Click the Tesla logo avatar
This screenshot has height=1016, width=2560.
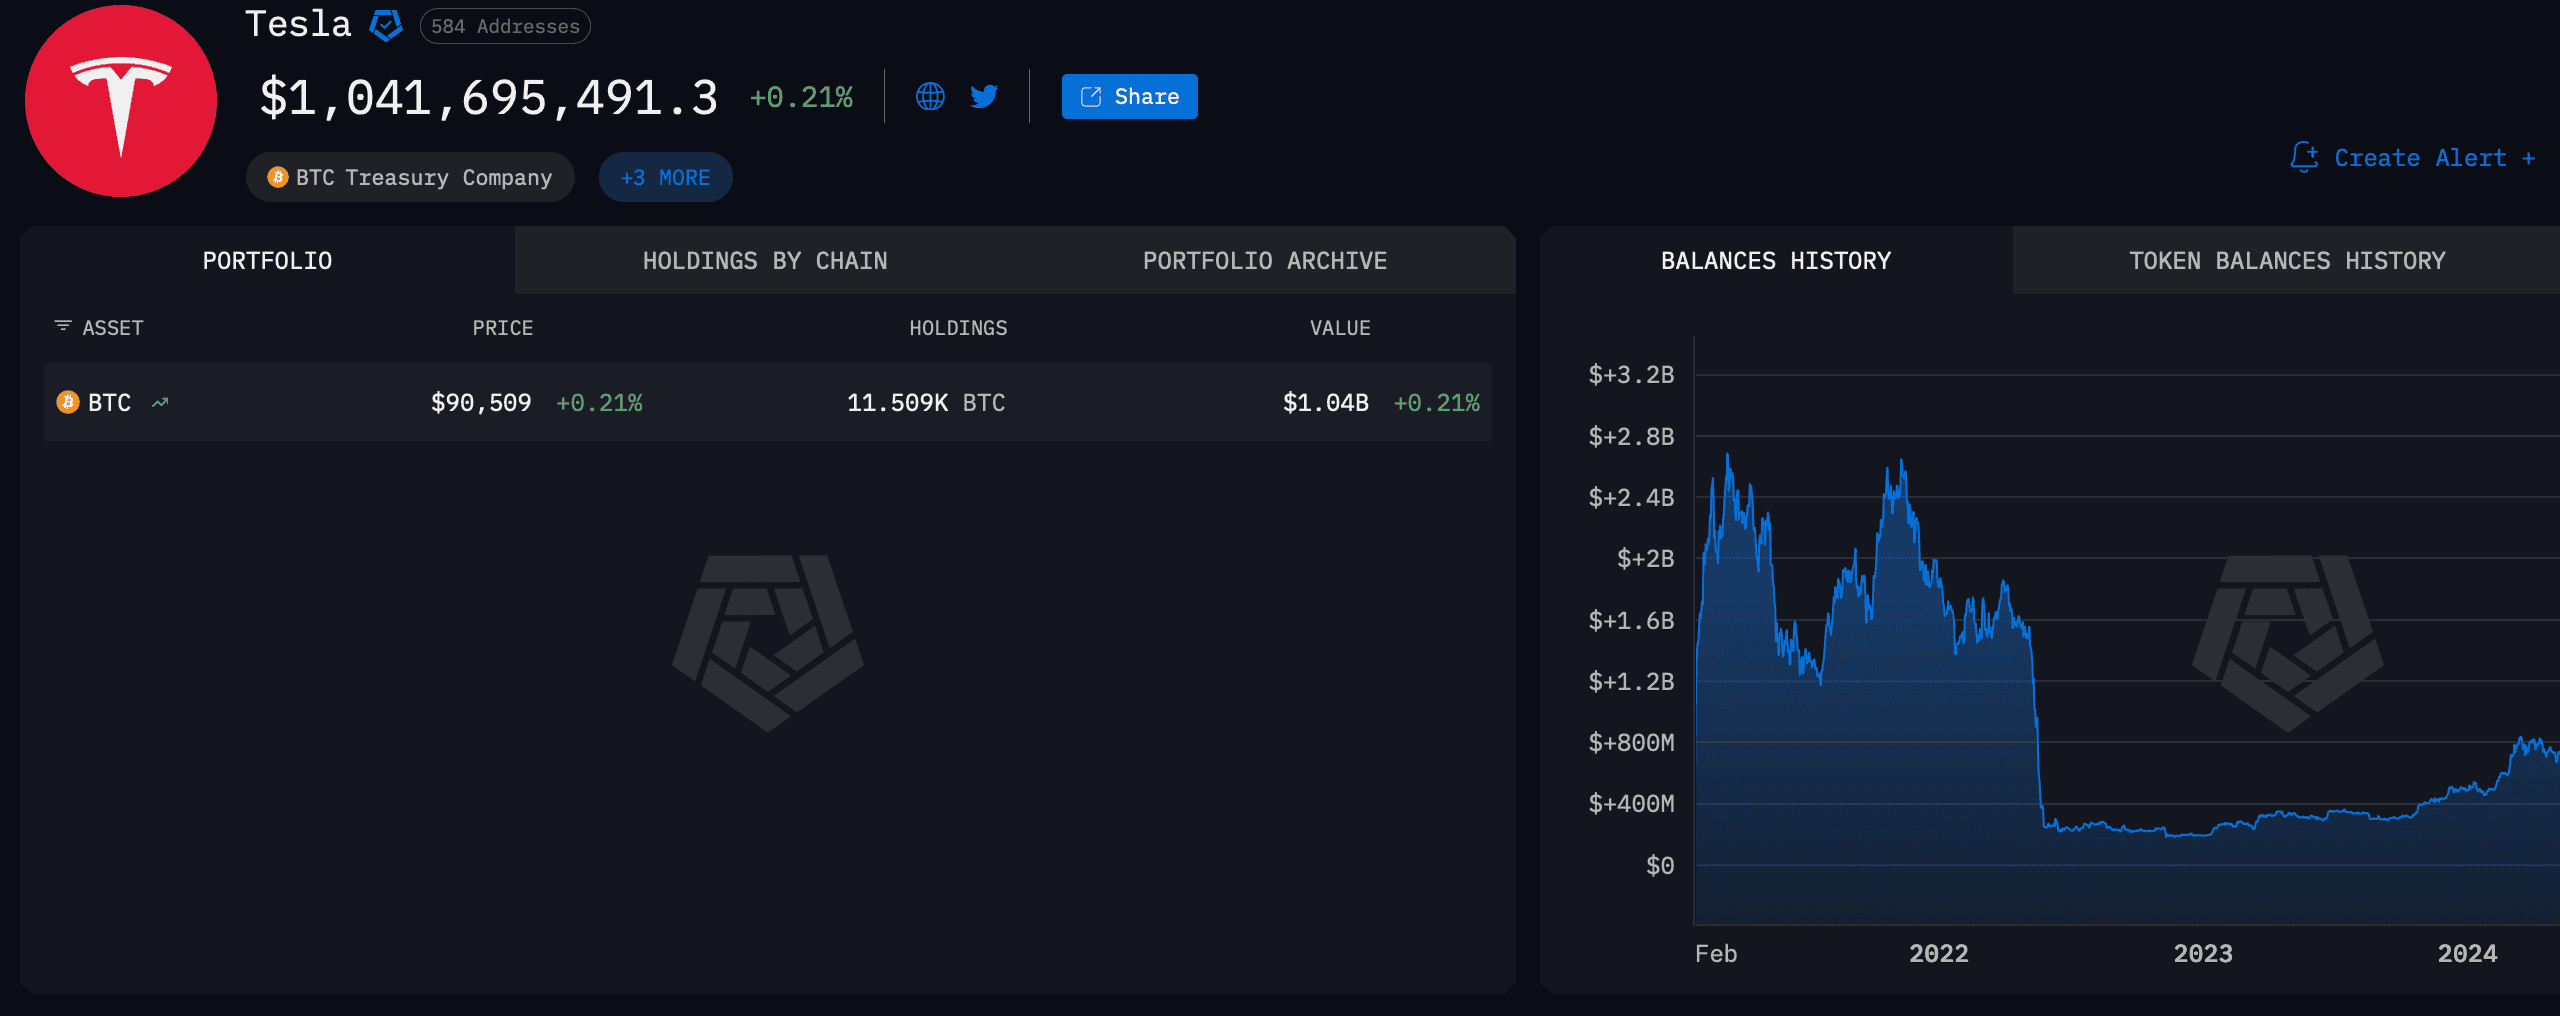pyautogui.click(x=121, y=101)
